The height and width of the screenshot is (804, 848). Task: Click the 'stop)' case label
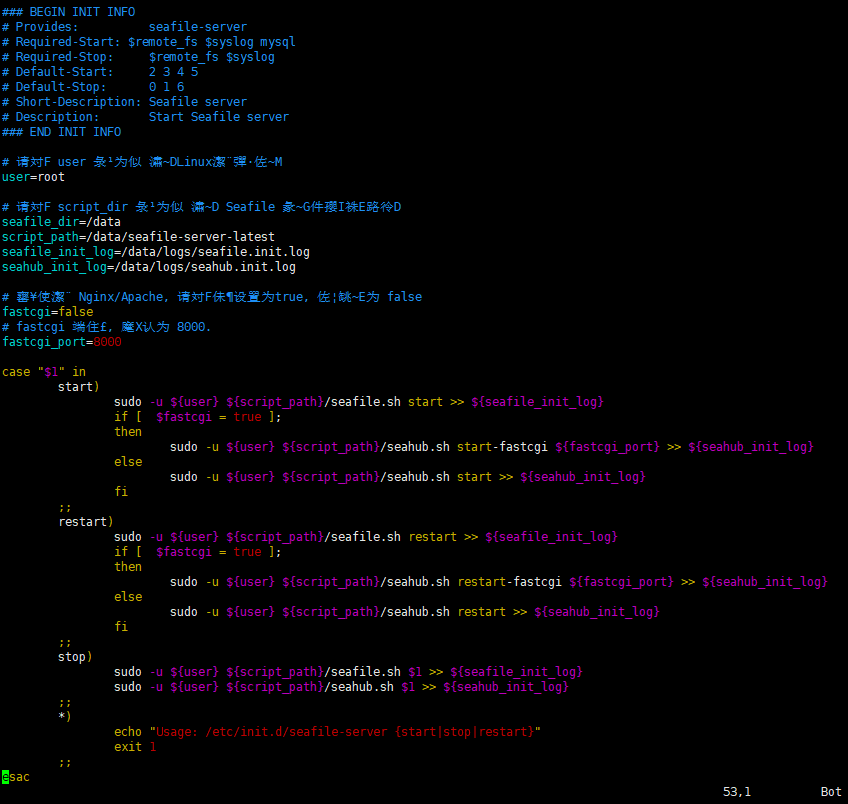75,657
